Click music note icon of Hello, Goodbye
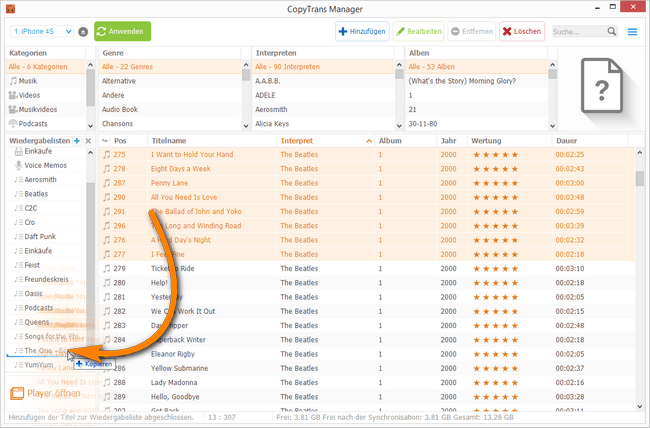This screenshot has width=650, height=428. (x=107, y=397)
